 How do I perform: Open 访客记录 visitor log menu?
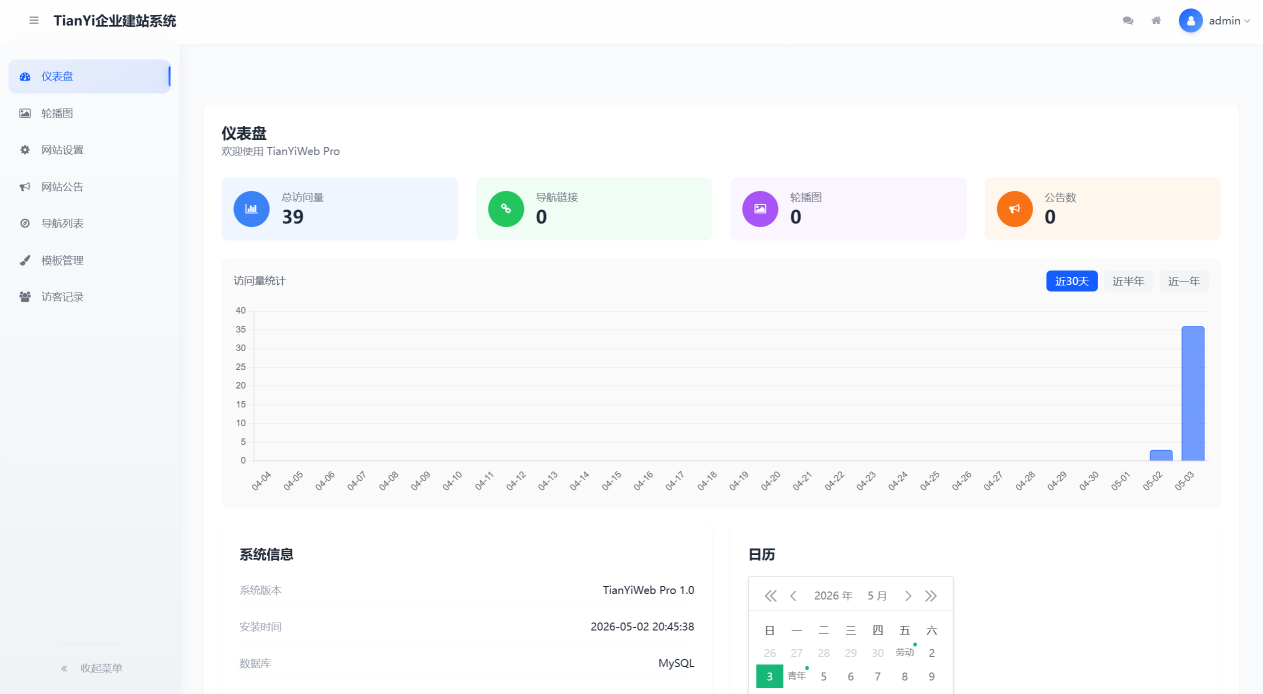point(90,297)
